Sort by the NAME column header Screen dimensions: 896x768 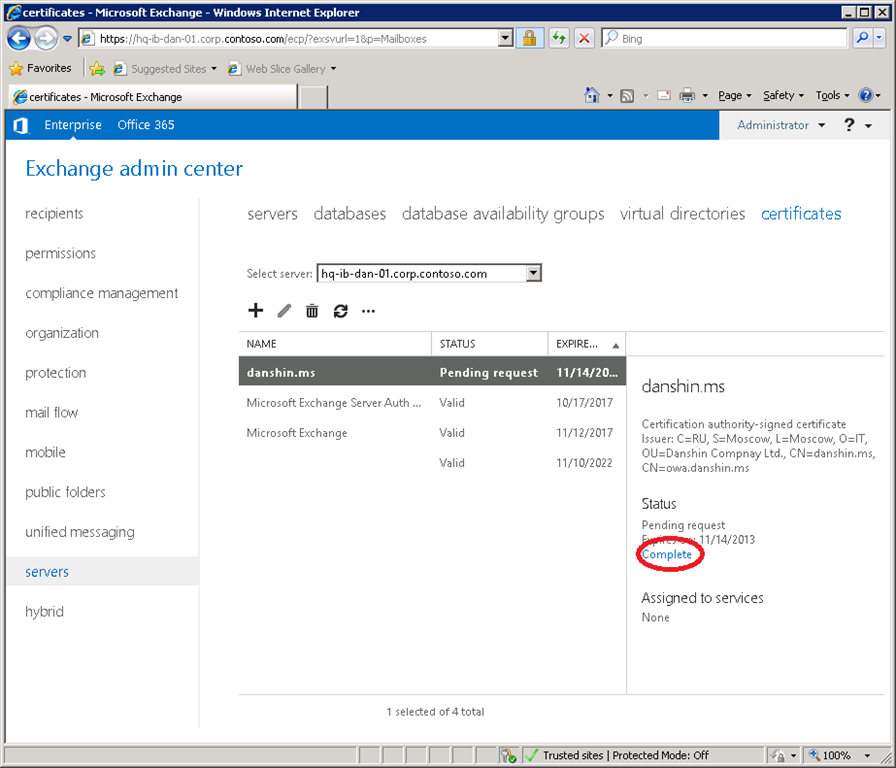335,344
